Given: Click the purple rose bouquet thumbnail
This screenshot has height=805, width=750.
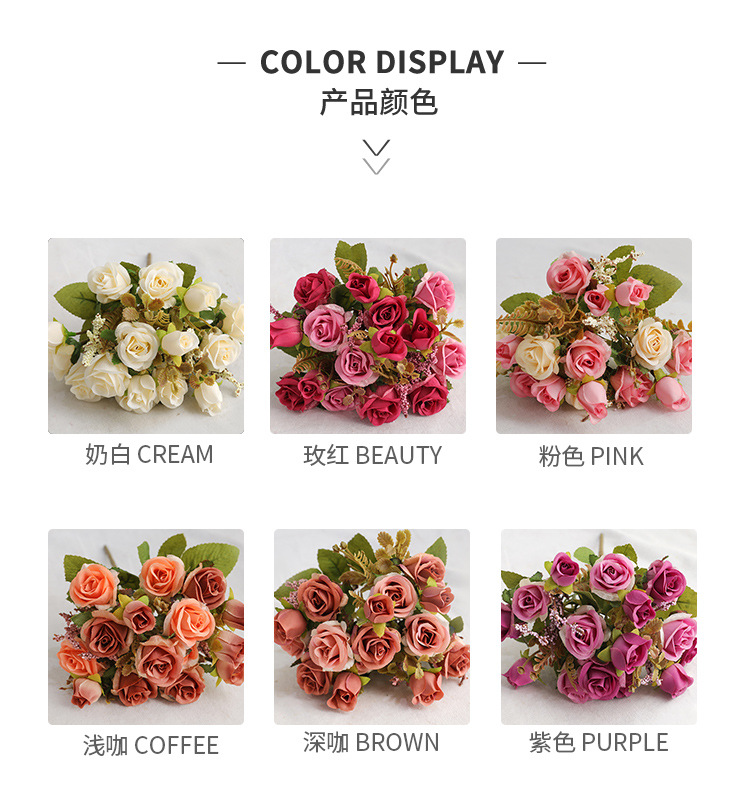Looking at the screenshot, I should coord(599,627).
